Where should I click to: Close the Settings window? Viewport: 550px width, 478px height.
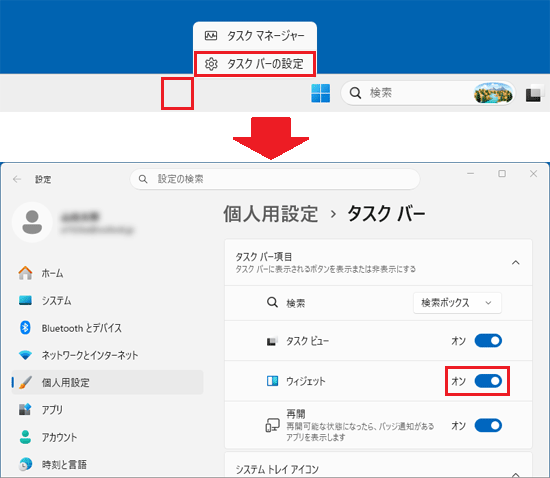pyautogui.click(x=533, y=174)
